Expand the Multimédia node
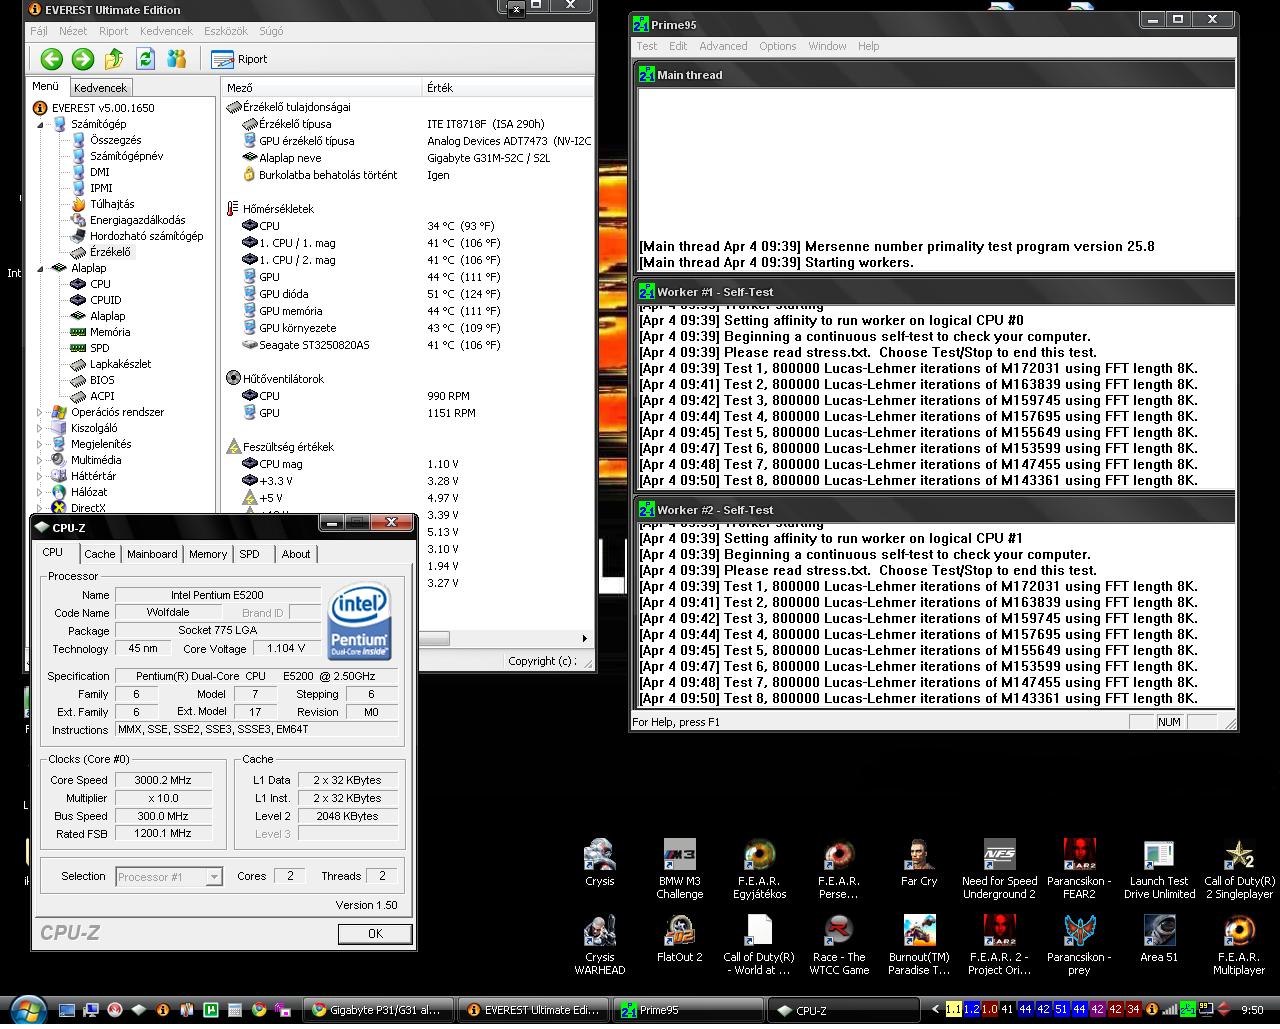This screenshot has width=1280, height=1029. (x=41, y=460)
